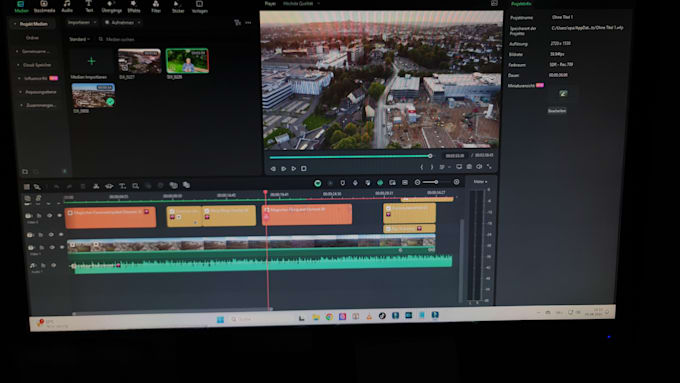Click the green render circle button
The image size is (680, 383).
pyautogui.click(x=317, y=183)
